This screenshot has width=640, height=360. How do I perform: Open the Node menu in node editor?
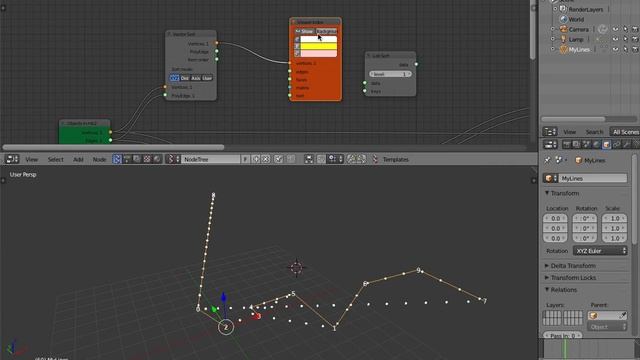[x=99, y=159]
